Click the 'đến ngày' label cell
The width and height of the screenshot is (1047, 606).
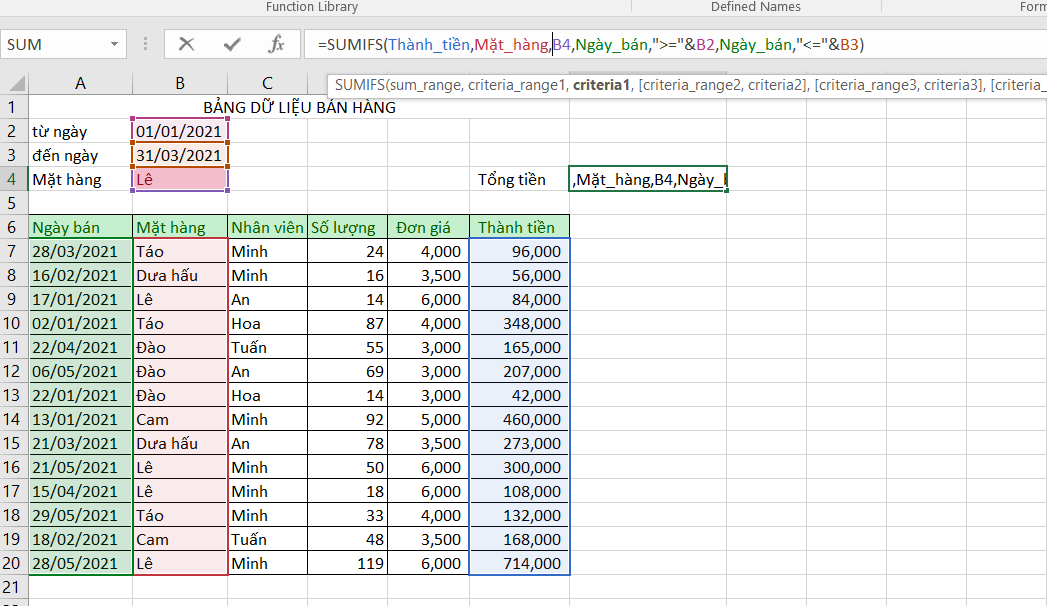tap(80, 156)
